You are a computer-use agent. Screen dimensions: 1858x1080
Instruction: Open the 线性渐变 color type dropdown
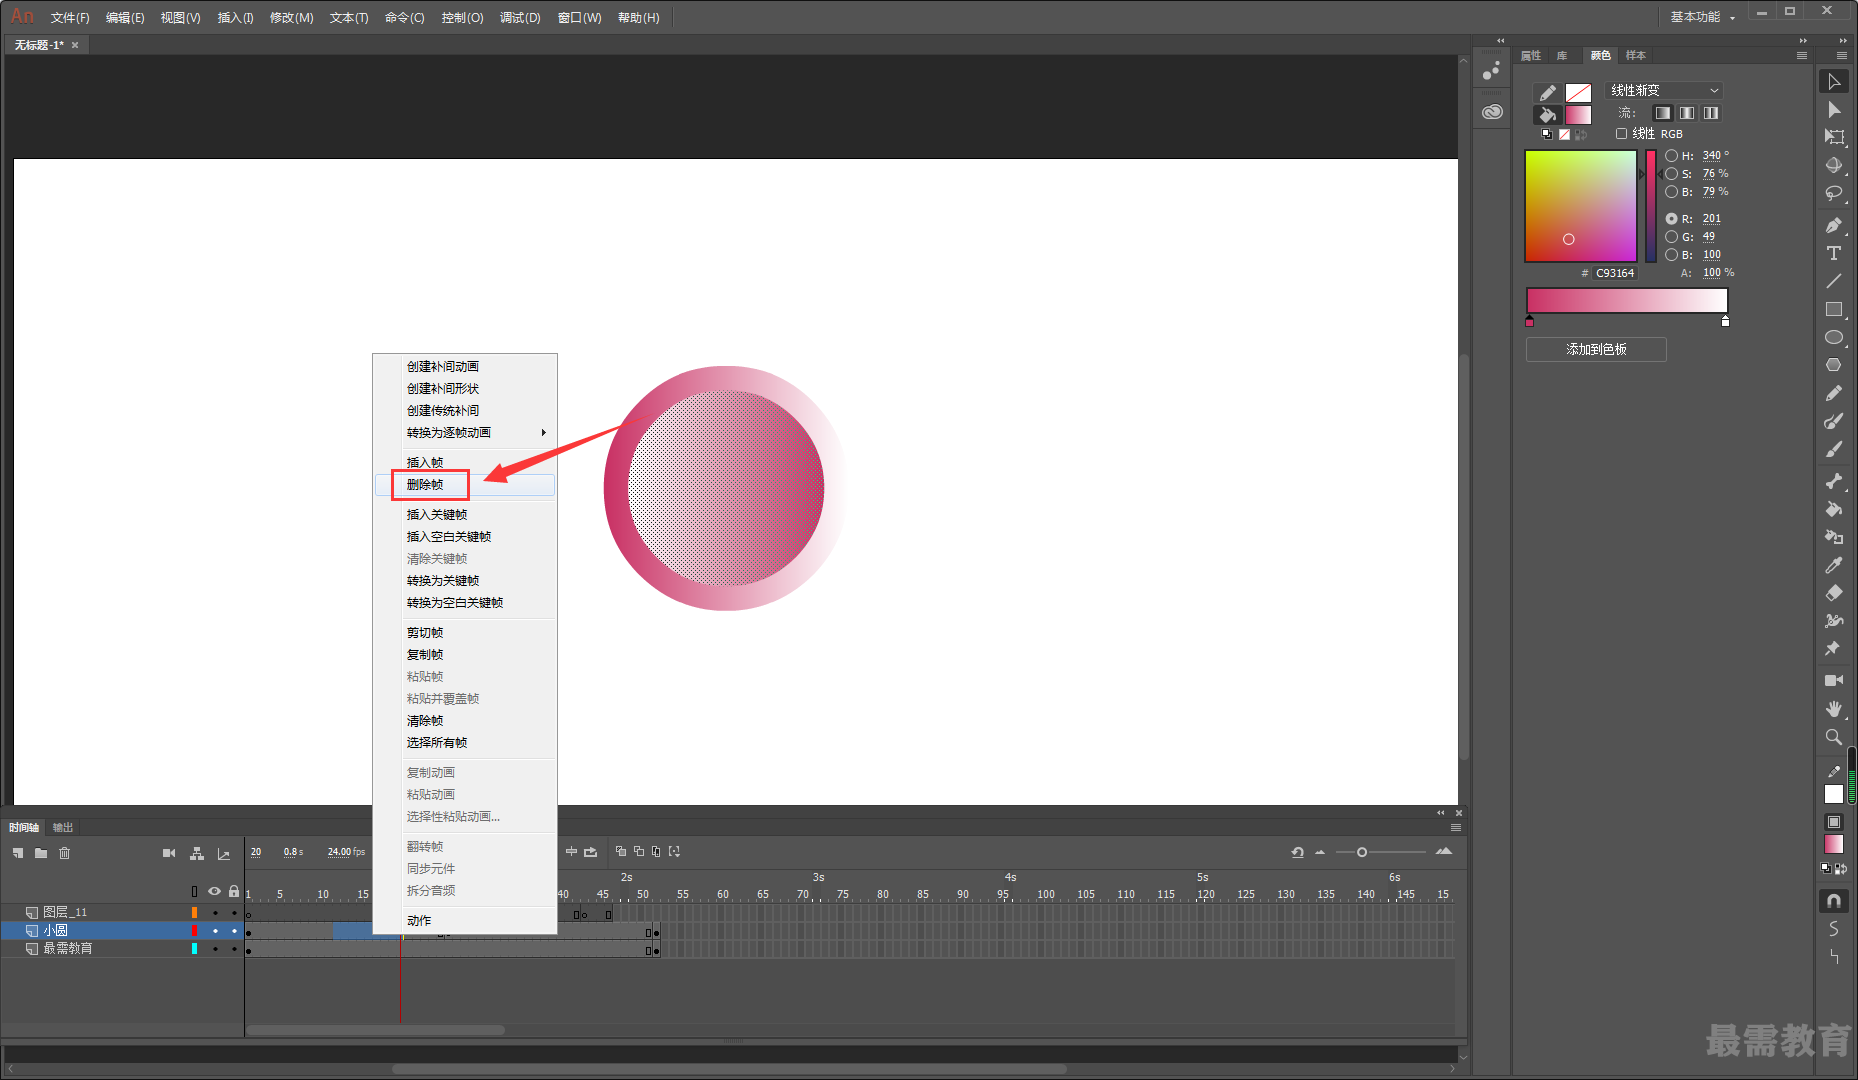pyautogui.click(x=1665, y=90)
